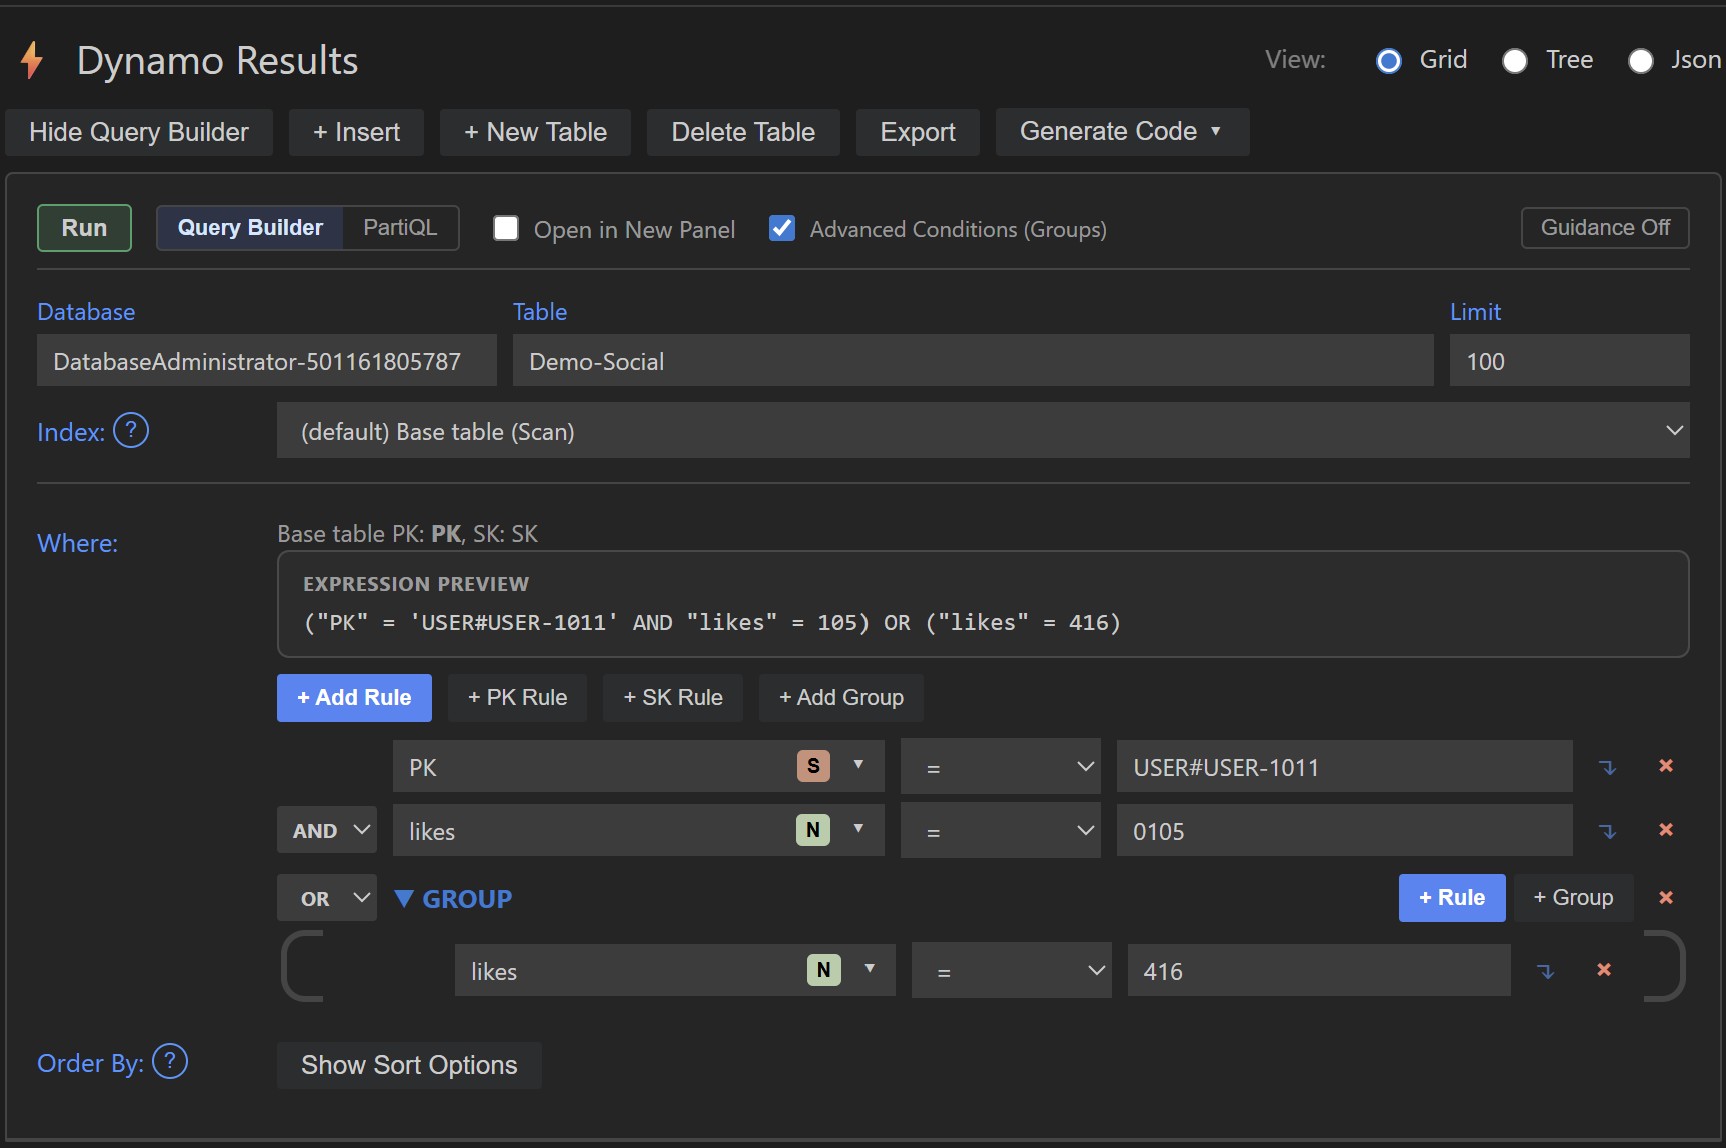Image resolution: width=1726 pixels, height=1148 pixels.
Task: Click the + SK Rule button
Action: [x=673, y=698]
